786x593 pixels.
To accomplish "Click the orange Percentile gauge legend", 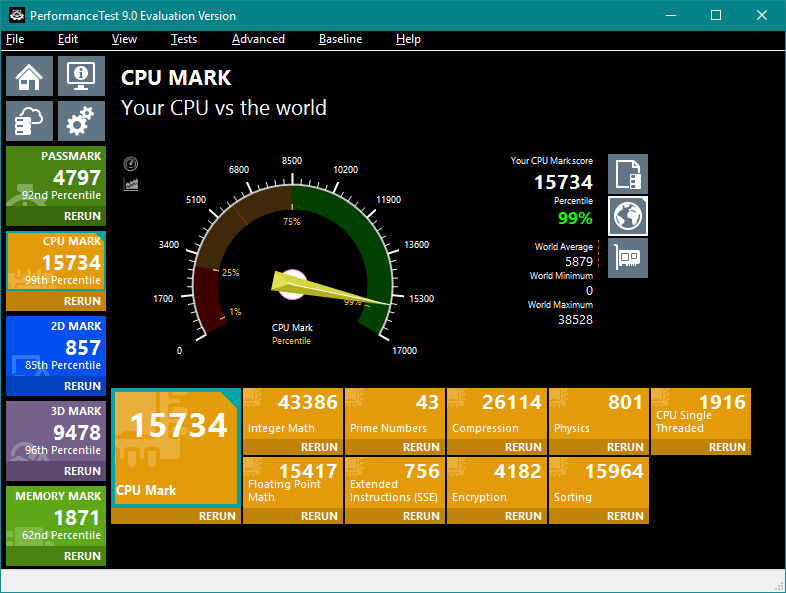I will point(291,341).
